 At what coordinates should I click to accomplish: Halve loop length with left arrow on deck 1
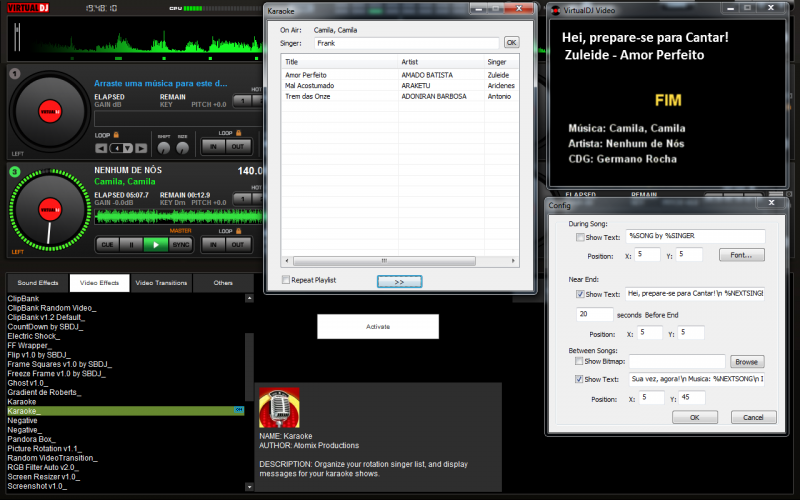(101, 148)
